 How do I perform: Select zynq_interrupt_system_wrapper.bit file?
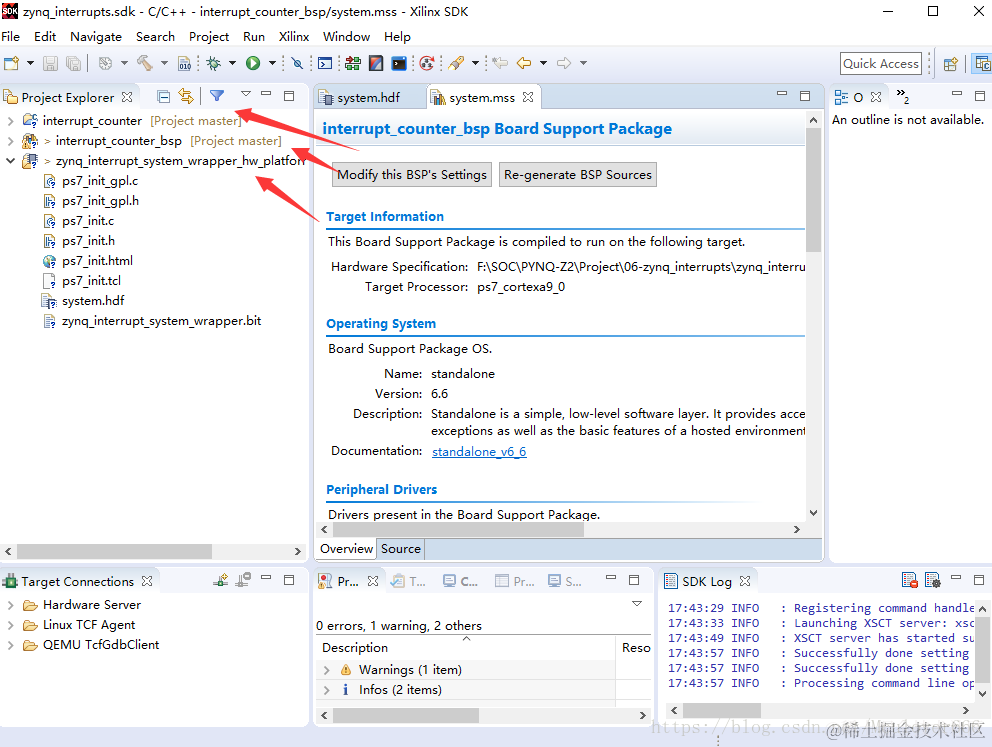coord(161,321)
